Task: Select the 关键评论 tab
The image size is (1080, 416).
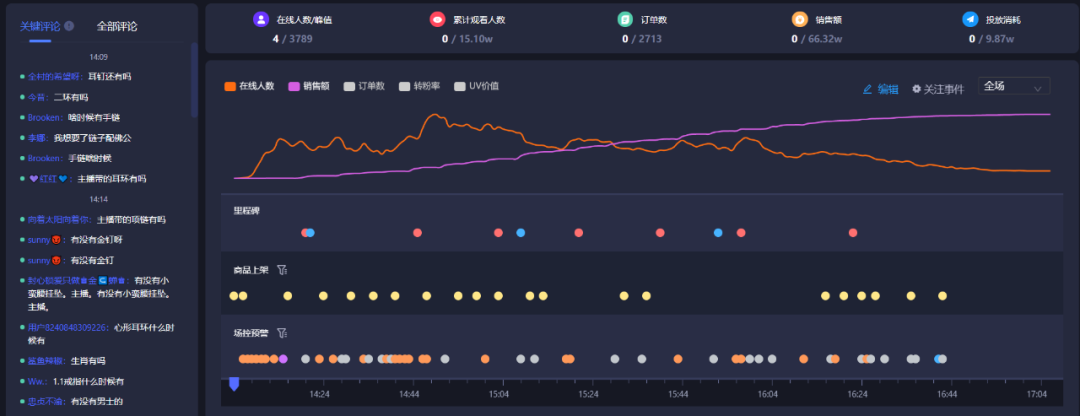Action: point(40,26)
